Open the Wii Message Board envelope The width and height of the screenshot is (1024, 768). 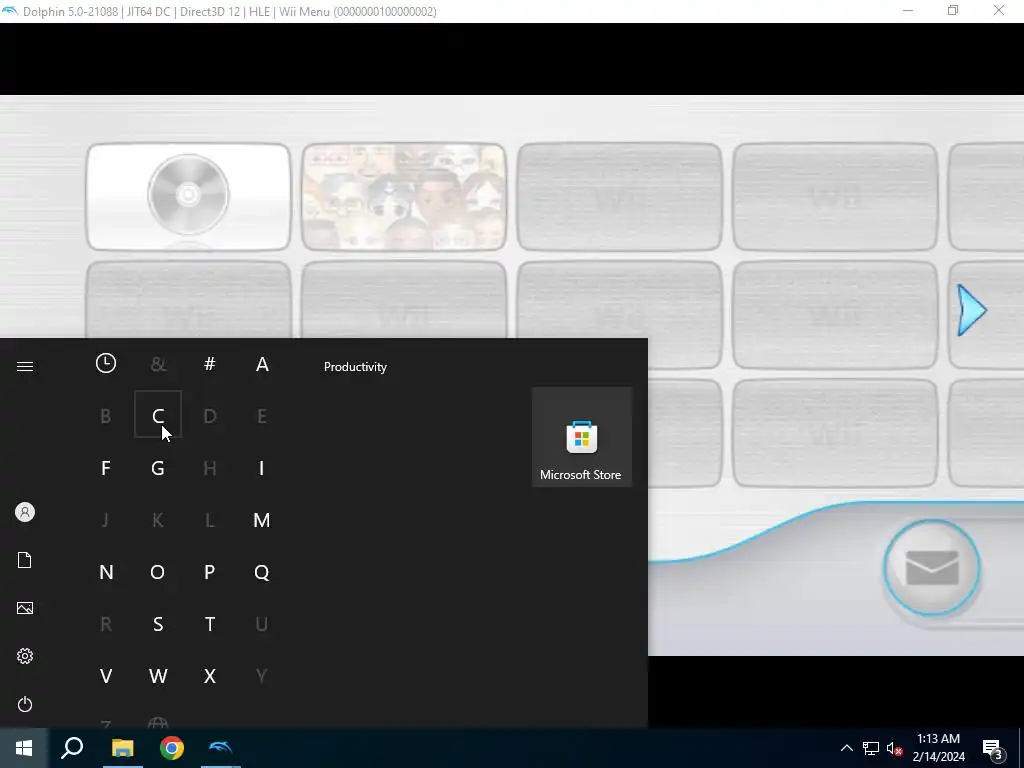point(932,568)
